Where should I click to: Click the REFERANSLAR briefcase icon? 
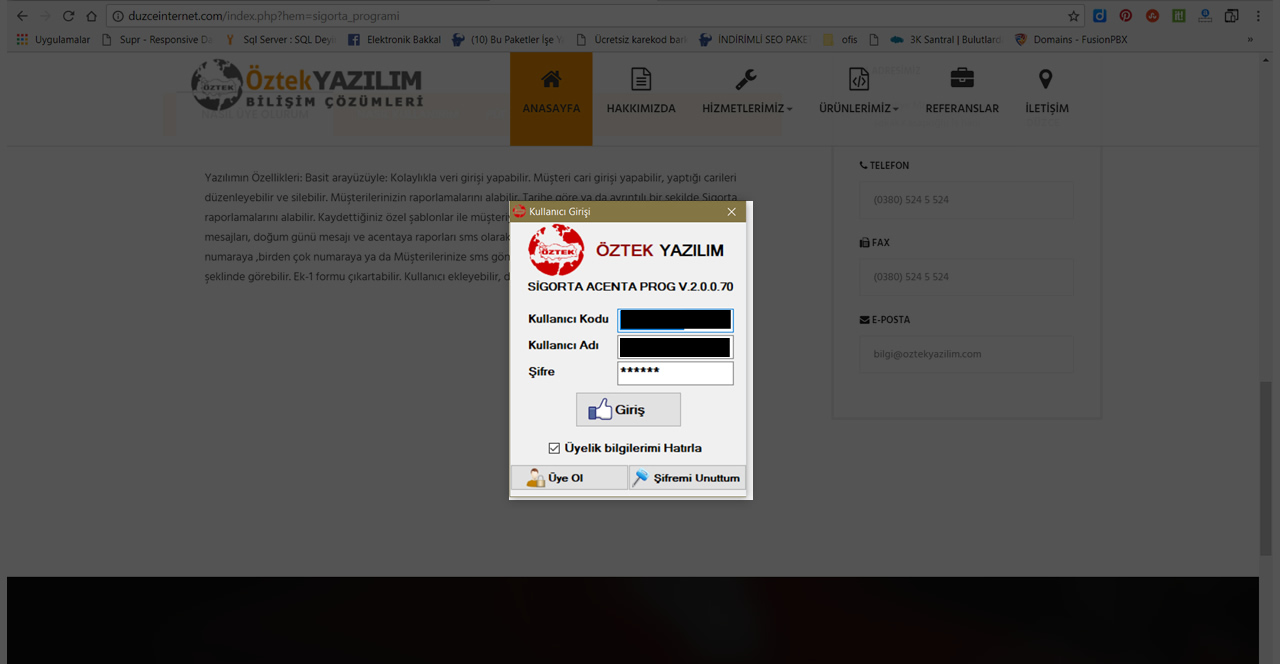(962, 79)
